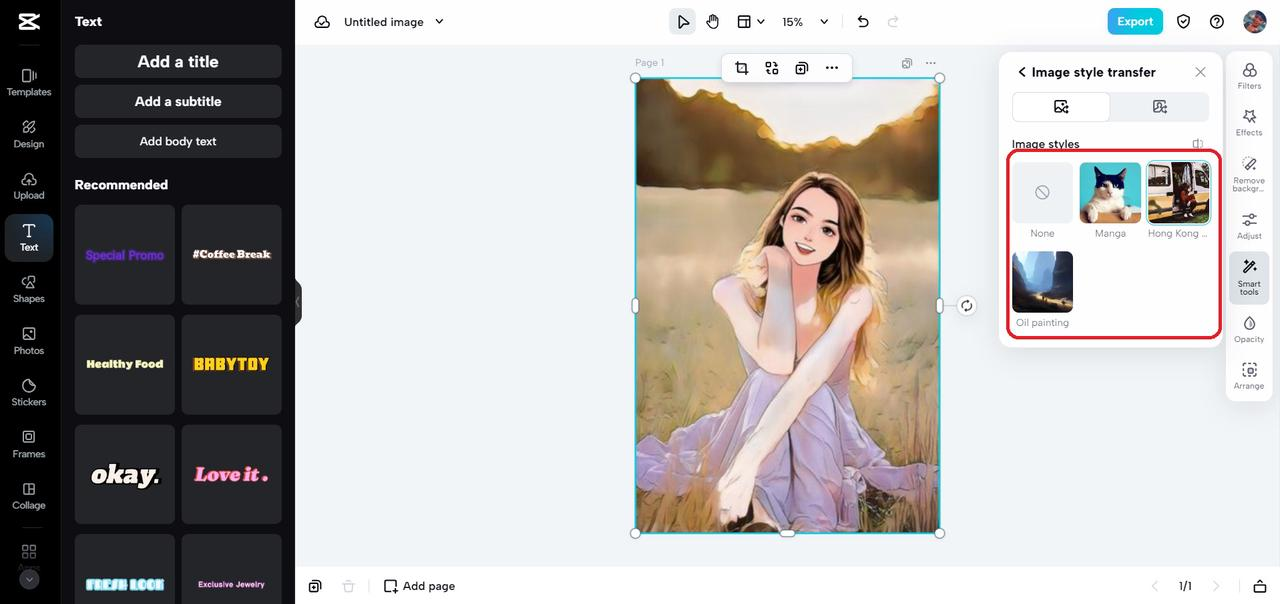Choose the okay. text preset
This screenshot has height=604, width=1280.
(125, 475)
